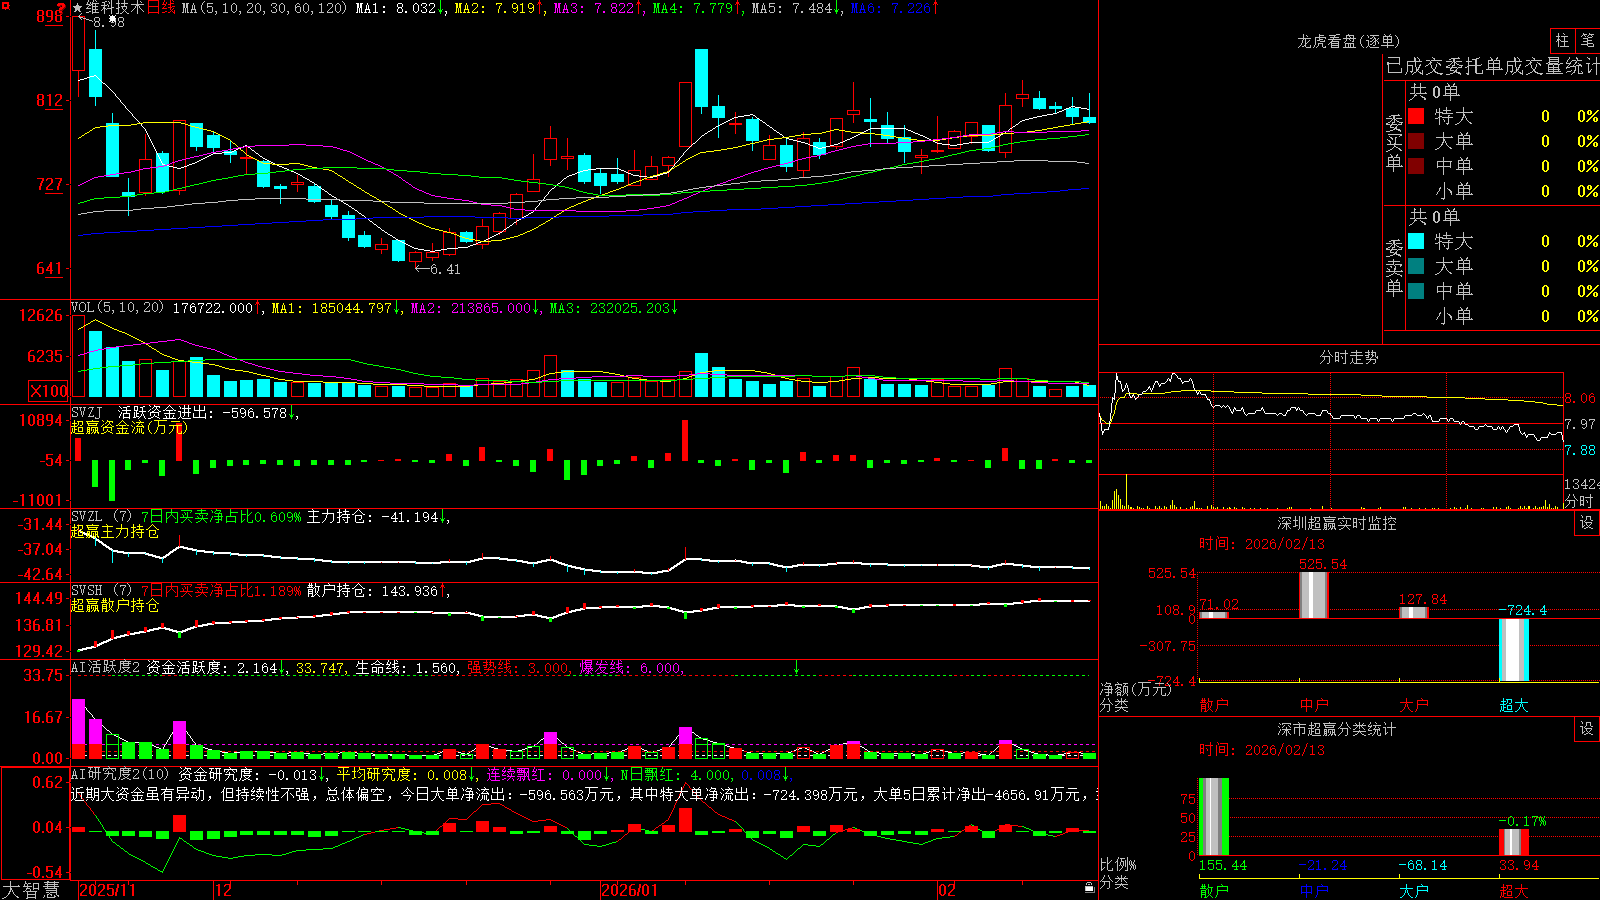This screenshot has height=900, width=1600.
Task: Click MA(5,10,20,30,60,120) indicator parameters
Action: 264,8
